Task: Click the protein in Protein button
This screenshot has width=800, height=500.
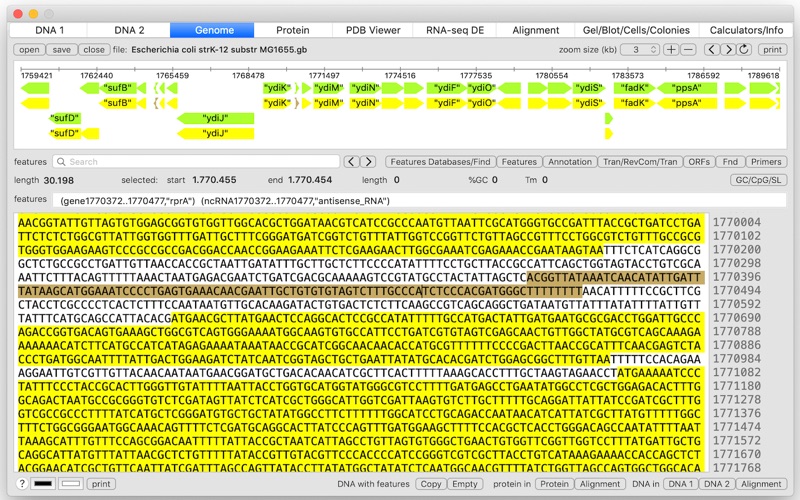Action: click(x=554, y=484)
